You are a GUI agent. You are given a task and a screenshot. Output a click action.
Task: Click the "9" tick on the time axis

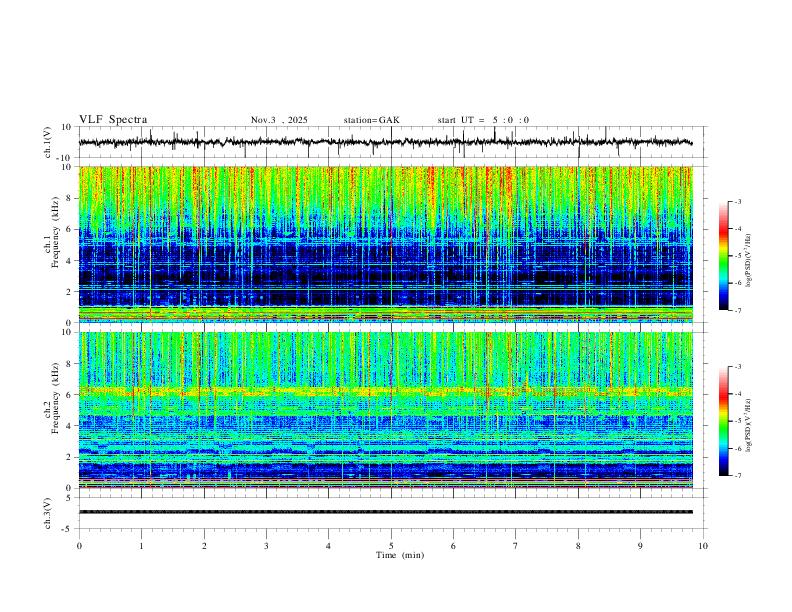[x=640, y=546]
